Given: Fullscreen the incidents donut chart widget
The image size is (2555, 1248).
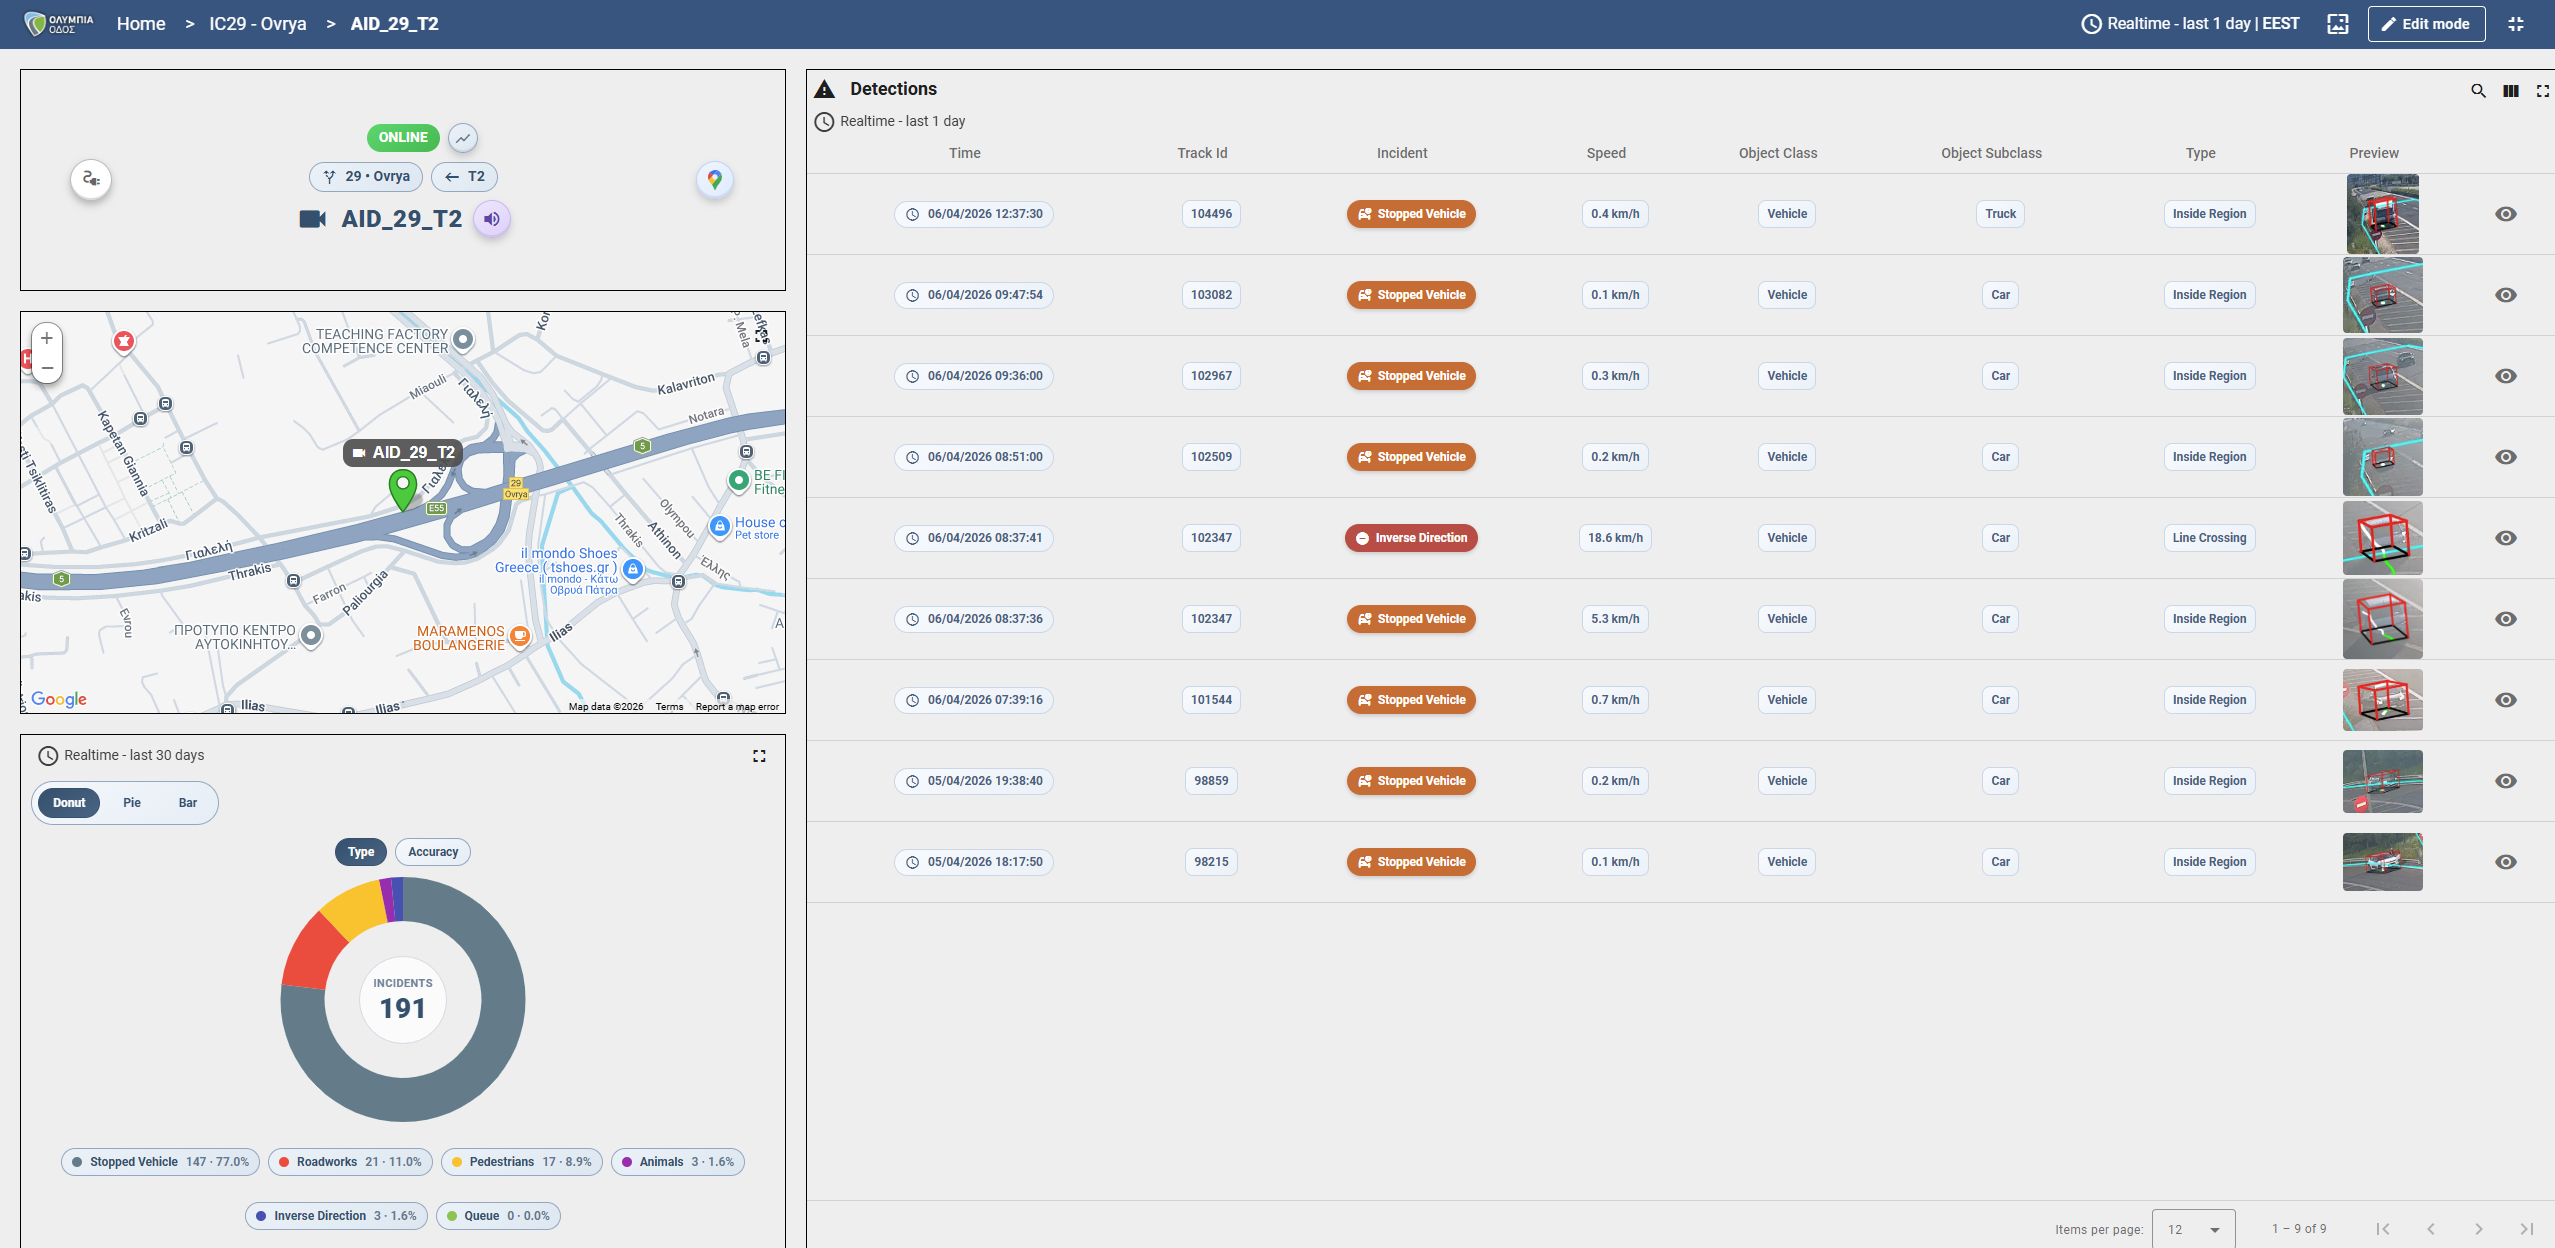Looking at the screenshot, I should pos(759,756).
